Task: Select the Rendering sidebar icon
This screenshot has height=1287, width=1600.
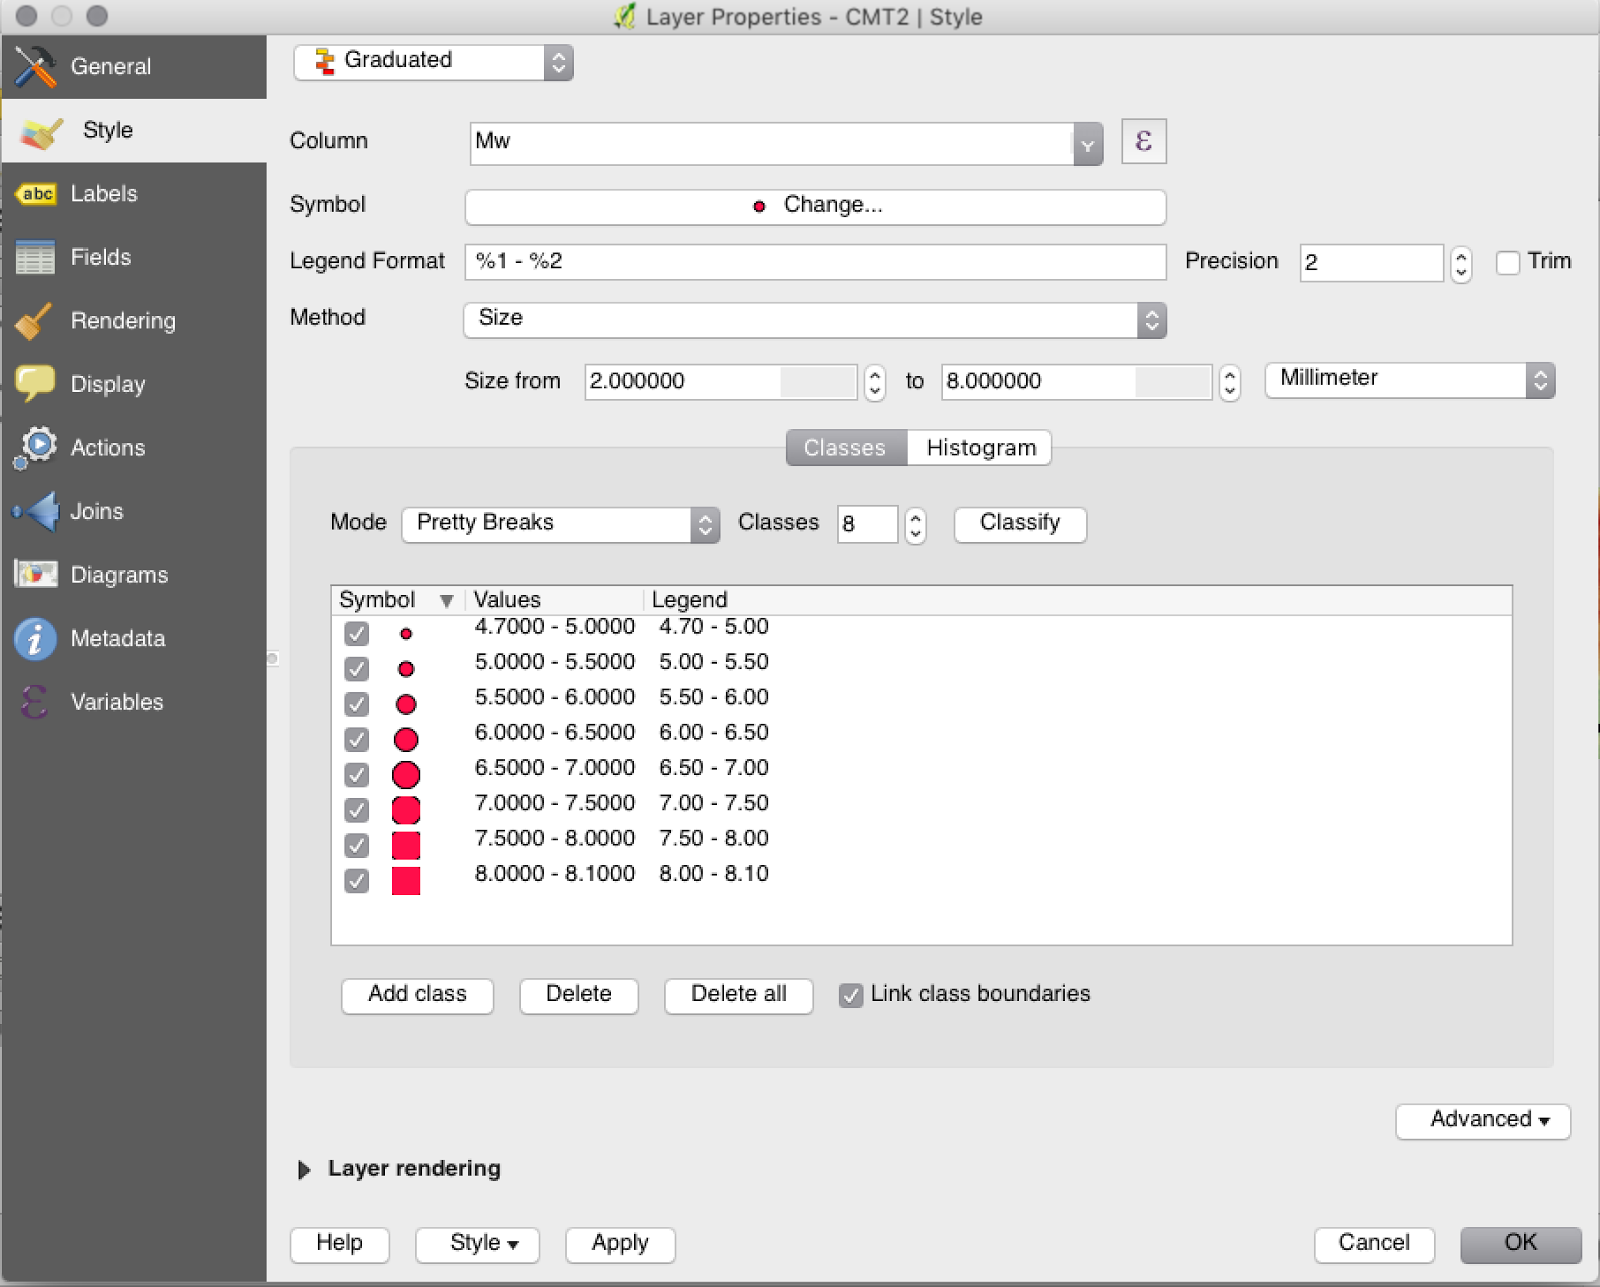Action: pos(35,320)
